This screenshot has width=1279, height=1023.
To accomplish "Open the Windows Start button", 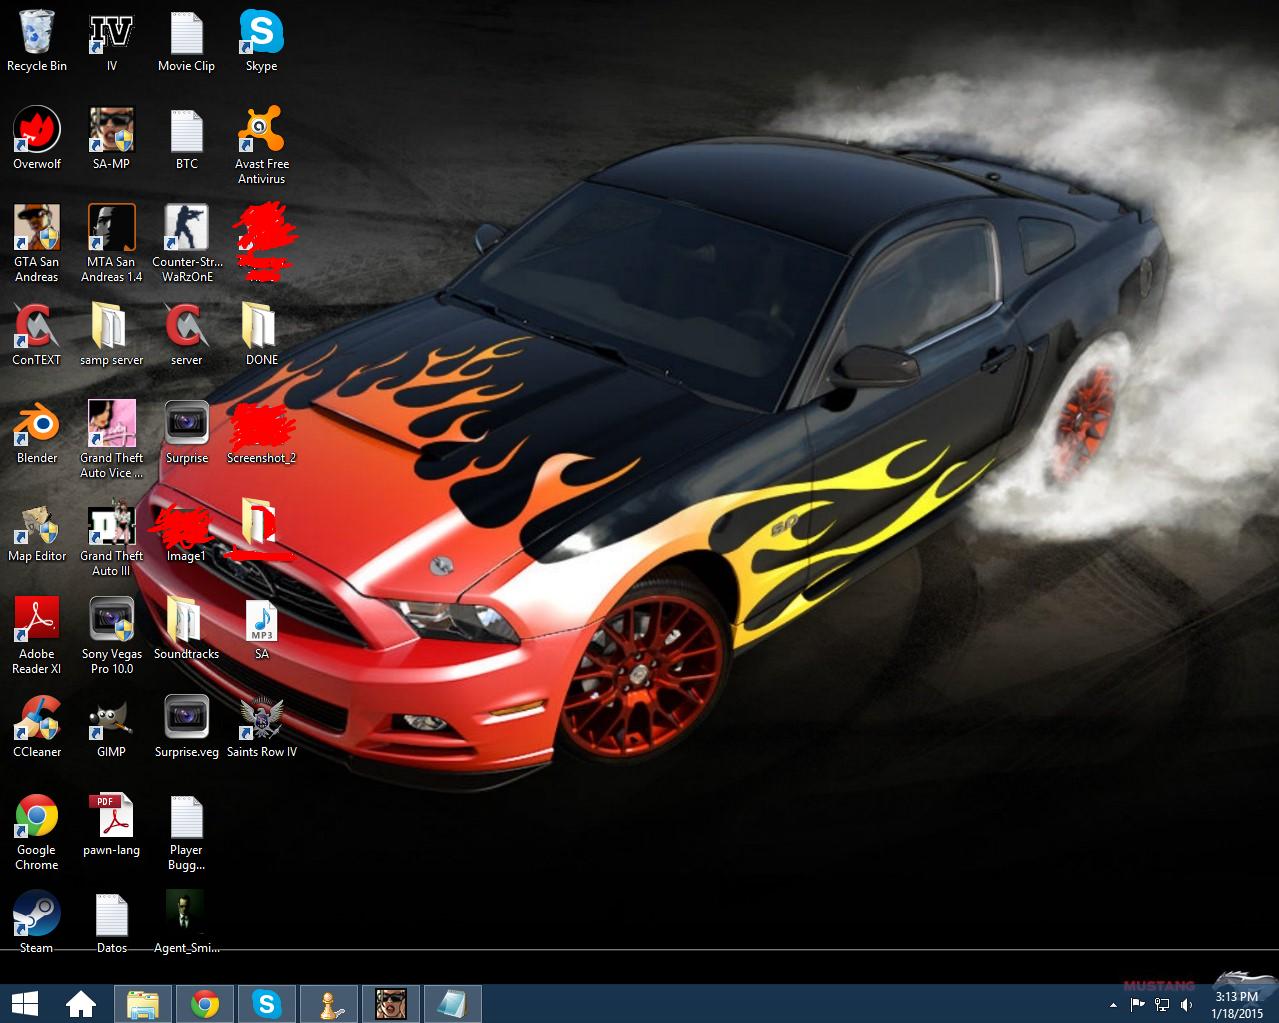I will [24, 1003].
